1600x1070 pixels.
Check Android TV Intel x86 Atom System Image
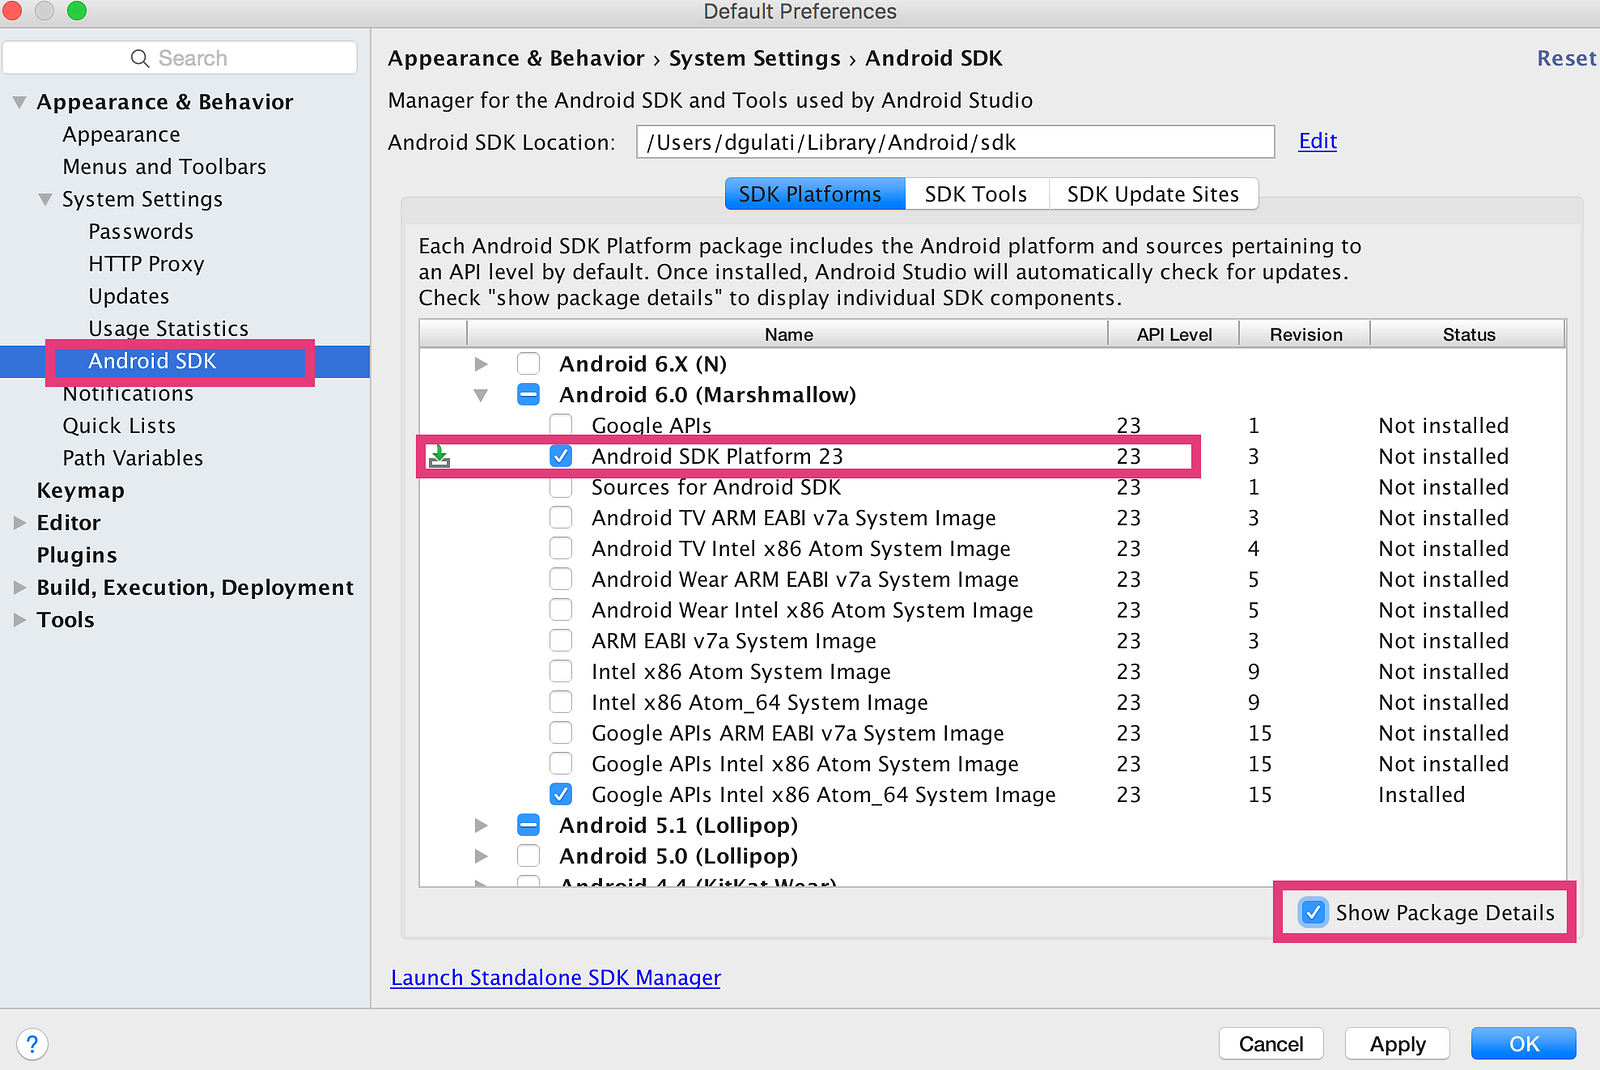[x=561, y=549]
